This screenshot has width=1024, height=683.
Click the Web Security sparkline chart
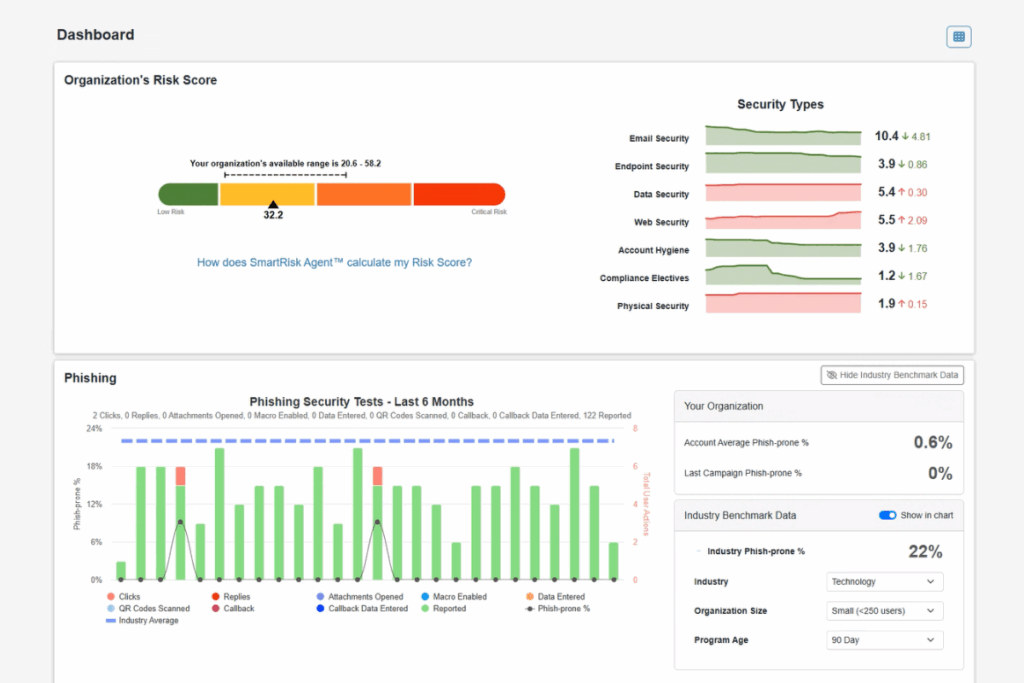[x=783, y=222]
